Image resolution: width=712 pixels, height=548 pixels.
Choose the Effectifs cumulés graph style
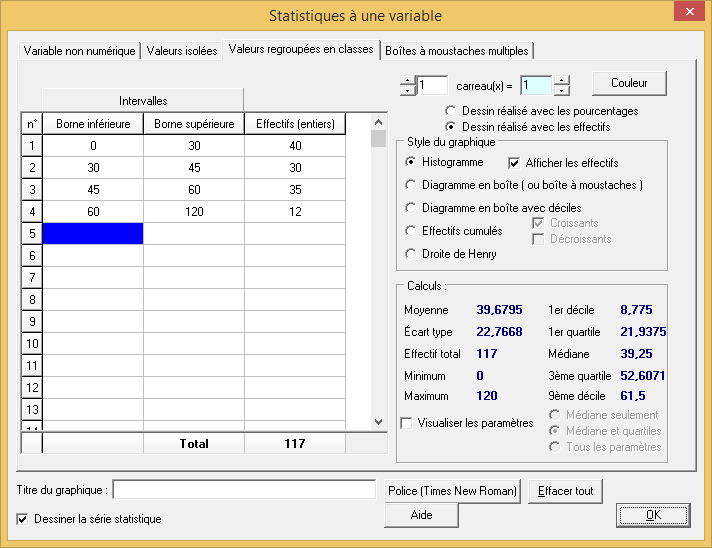(411, 231)
